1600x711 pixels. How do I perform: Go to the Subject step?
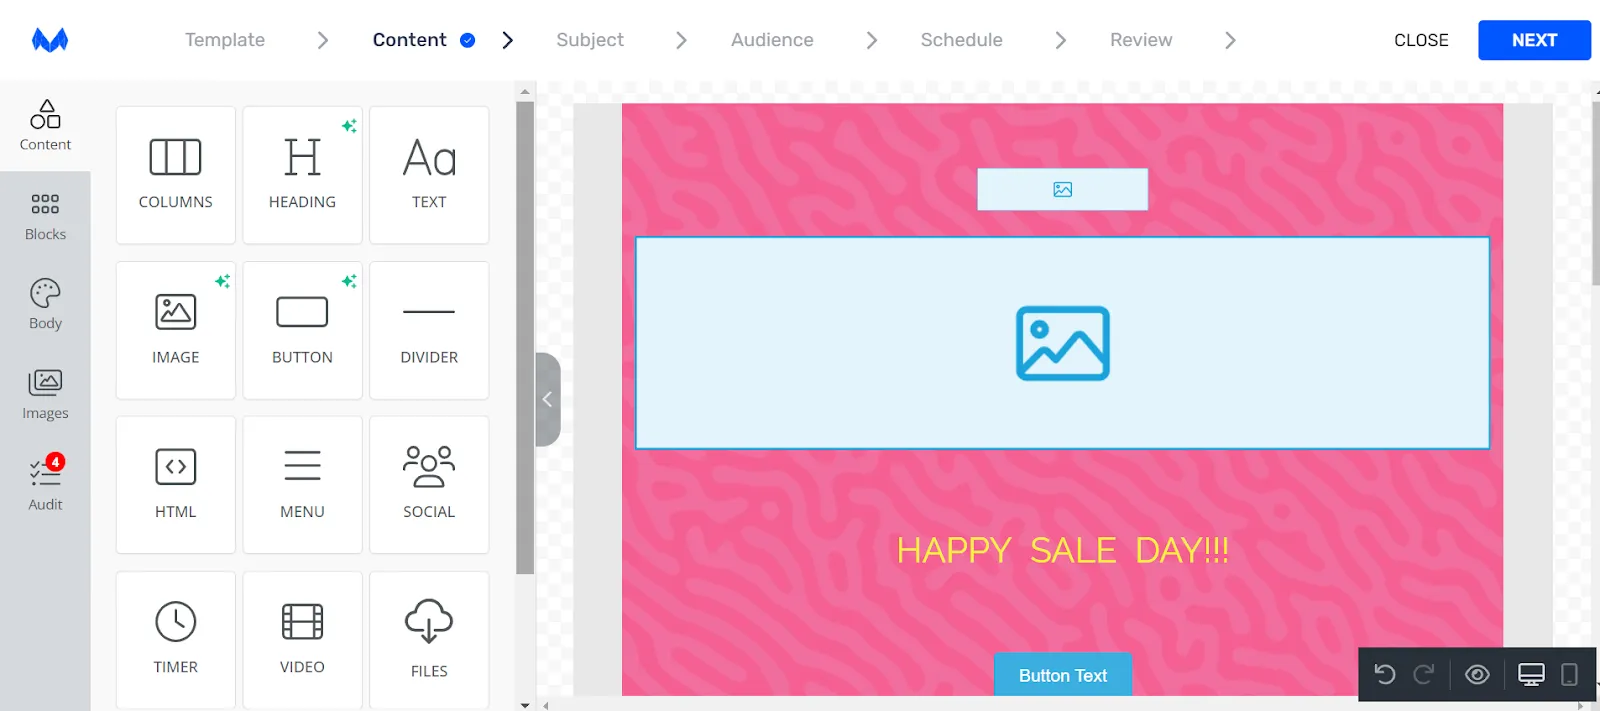[590, 40]
